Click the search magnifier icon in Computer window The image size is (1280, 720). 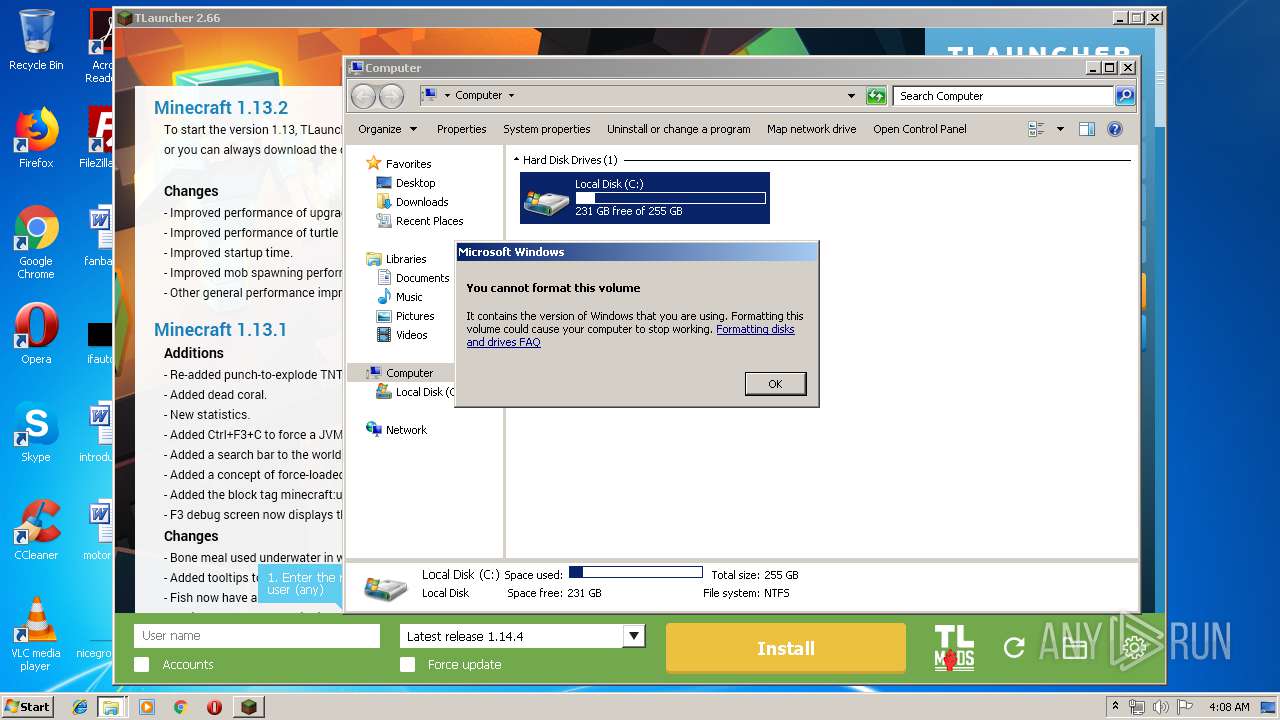click(1125, 96)
